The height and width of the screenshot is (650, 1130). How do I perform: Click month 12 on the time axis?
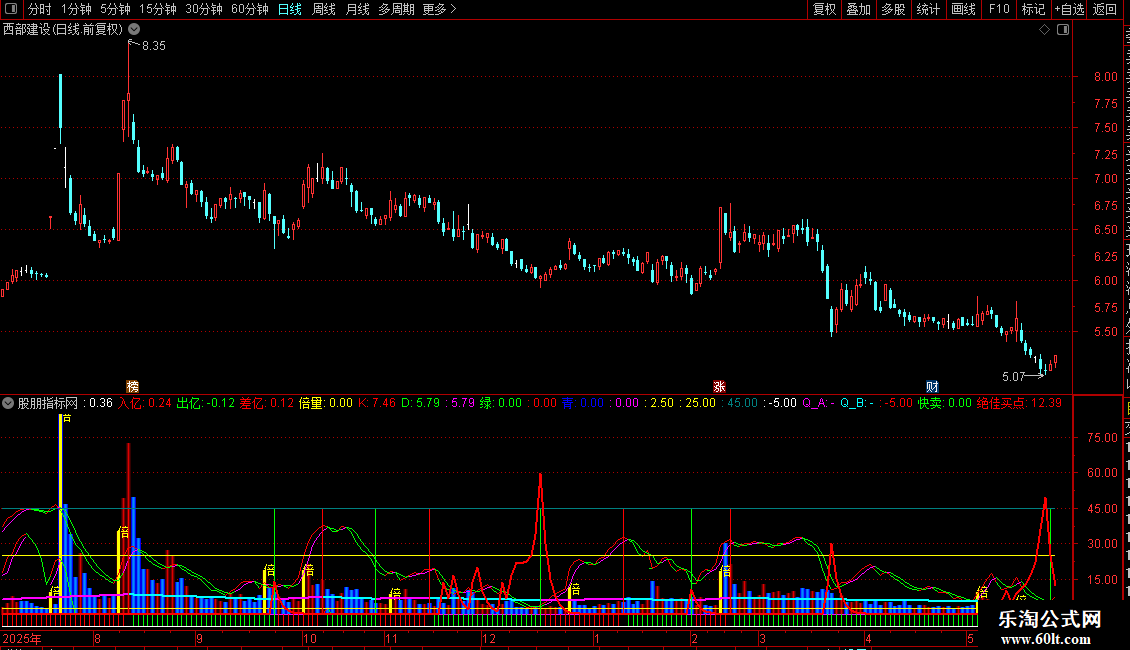(x=489, y=638)
